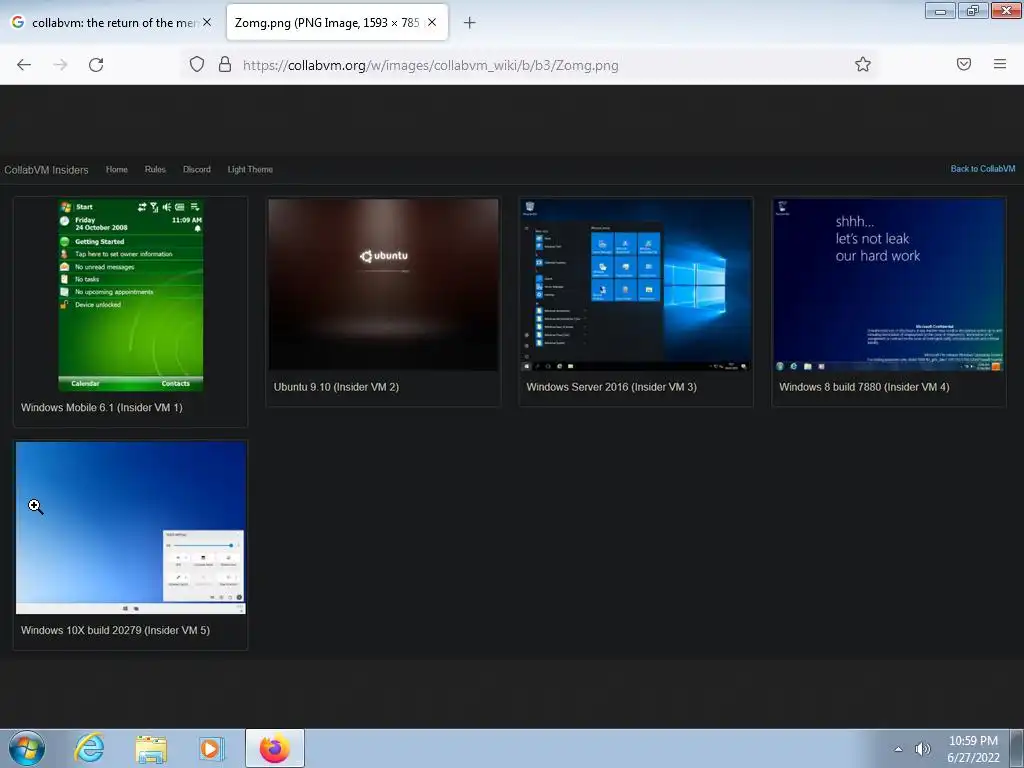Click 'Windows 8 build 7880 (Insider VM 4)' caption
The height and width of the screenshot is (768, 1024).
pyautogui.click(x=864, y=387)
